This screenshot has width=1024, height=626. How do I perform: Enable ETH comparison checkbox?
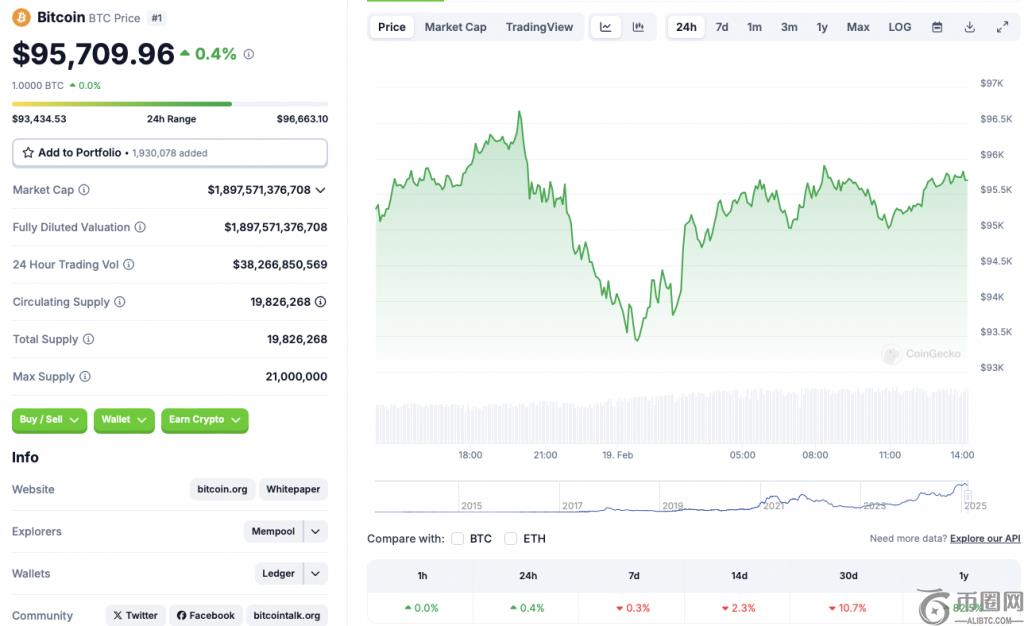[x=510, y=539]
